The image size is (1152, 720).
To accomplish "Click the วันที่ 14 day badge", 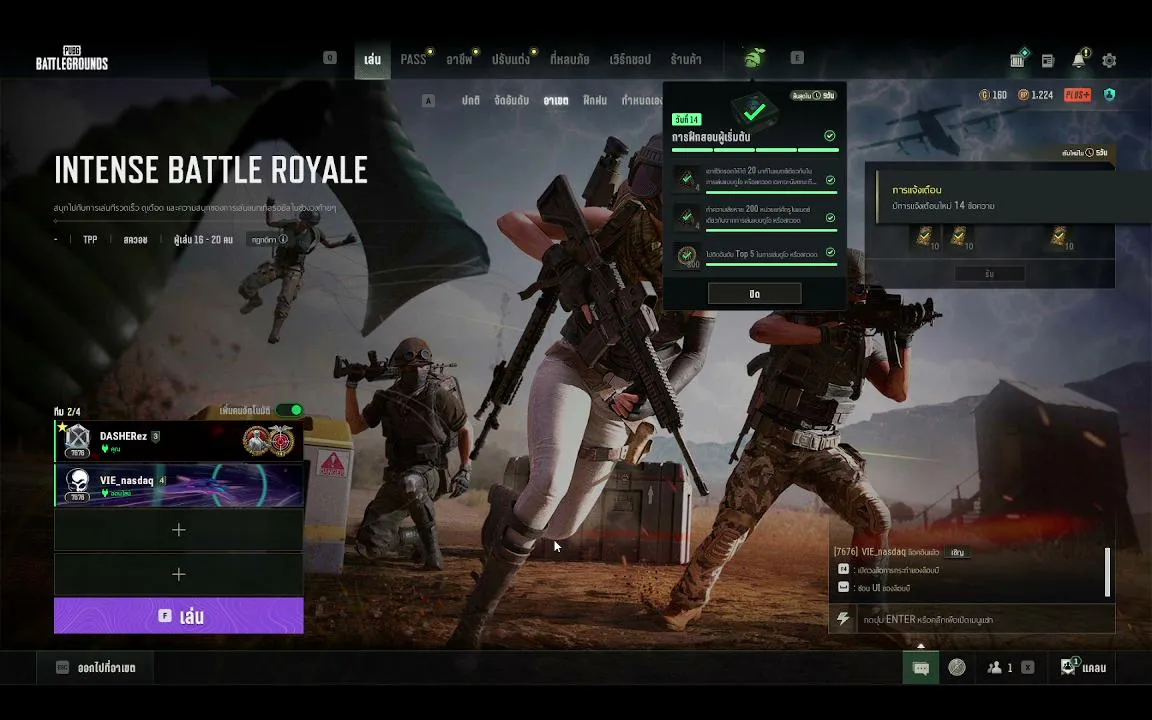I will (687, 119).
